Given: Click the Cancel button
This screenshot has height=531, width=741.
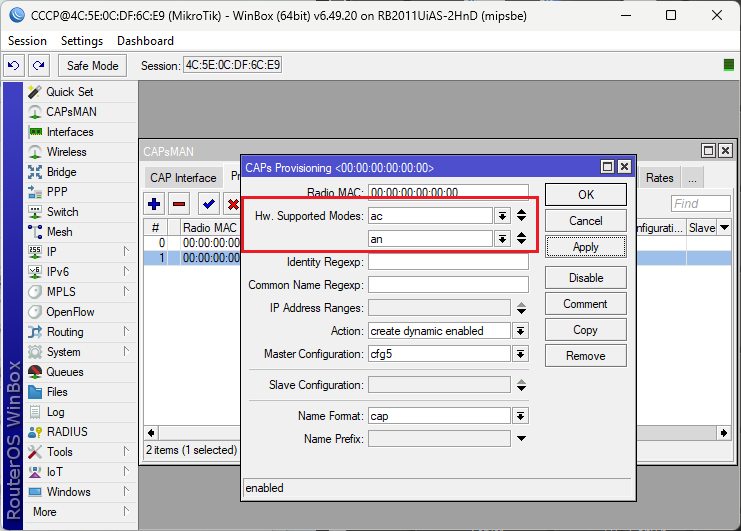Looking at the screenshot, I should (x=586, y=221).
